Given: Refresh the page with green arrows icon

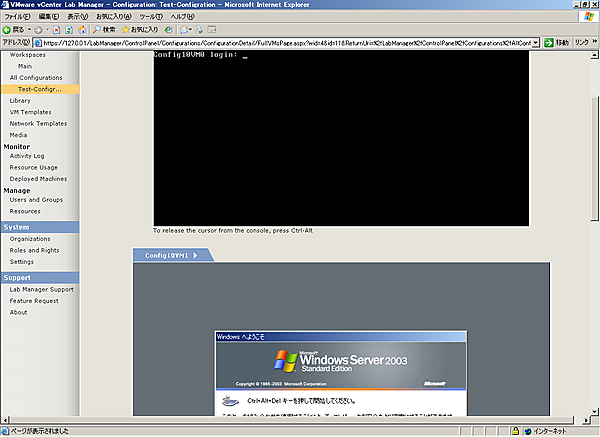Looking at the screenshot, I should [69, 29].
